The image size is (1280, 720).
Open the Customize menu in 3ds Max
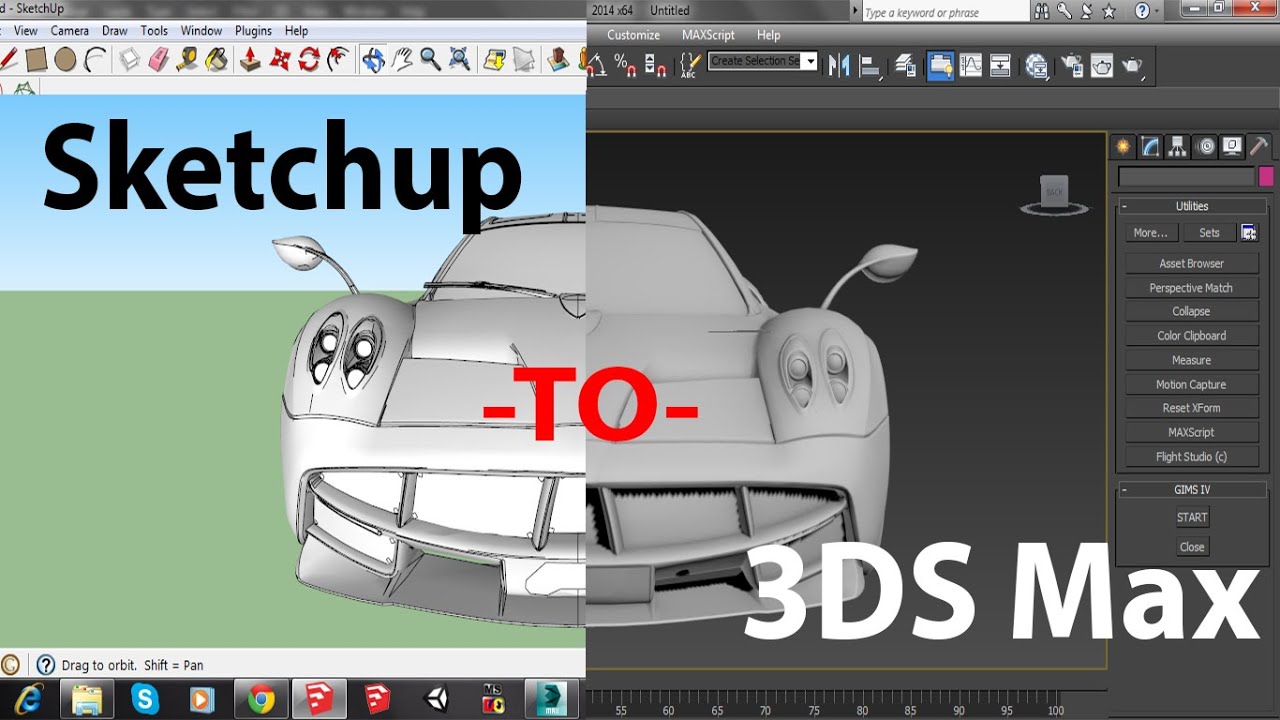634,35
